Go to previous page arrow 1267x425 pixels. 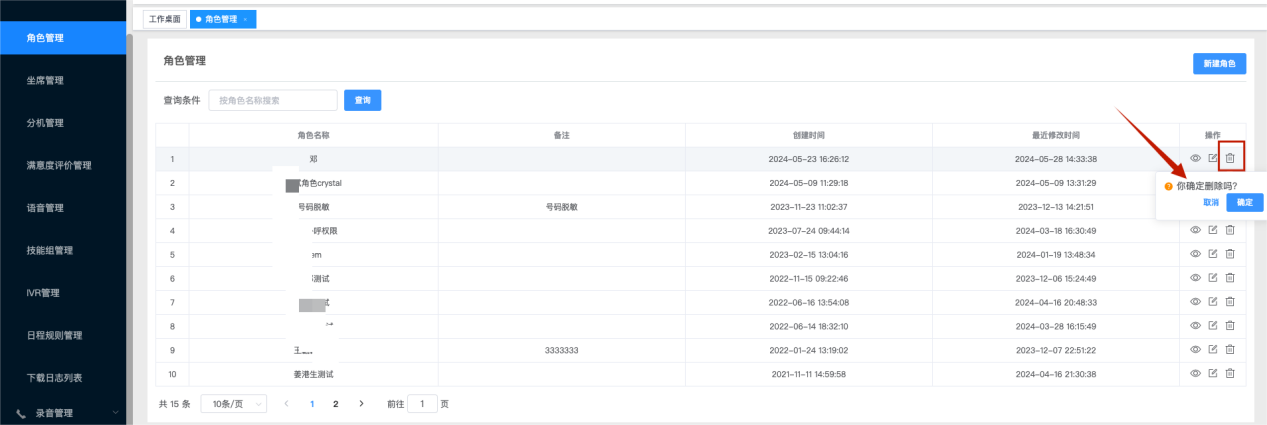(287, 404)
